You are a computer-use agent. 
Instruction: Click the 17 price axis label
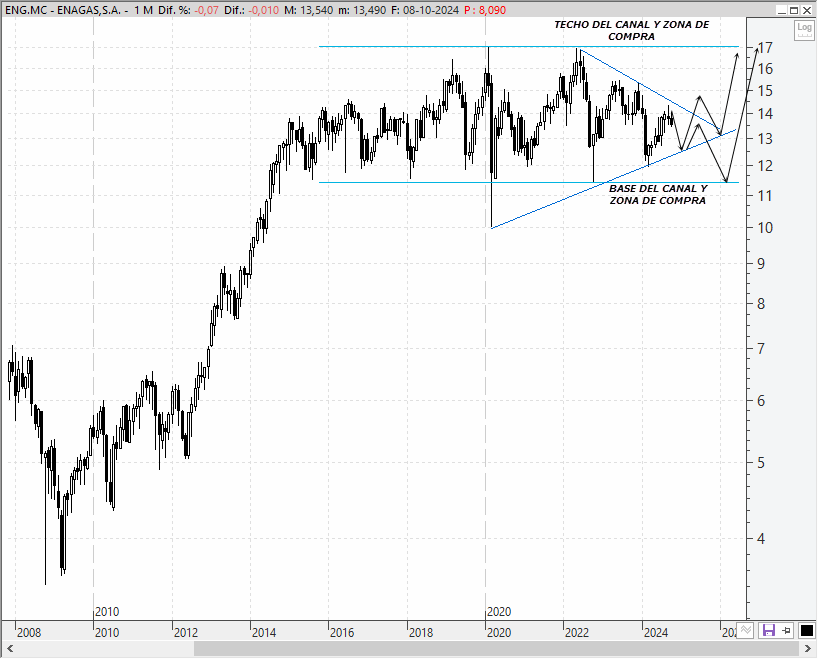[x=765, y=49]
